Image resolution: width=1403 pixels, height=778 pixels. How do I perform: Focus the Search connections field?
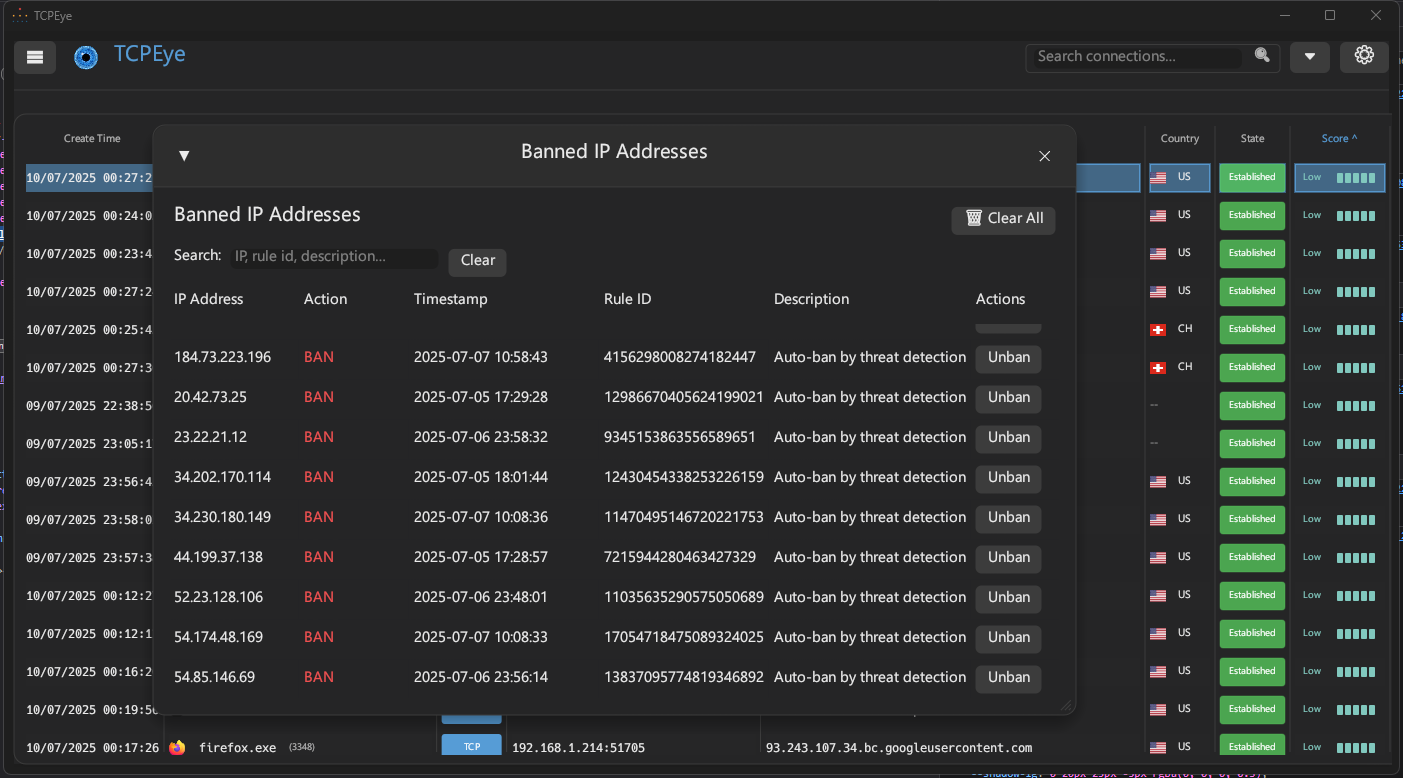coord(1138,57)
